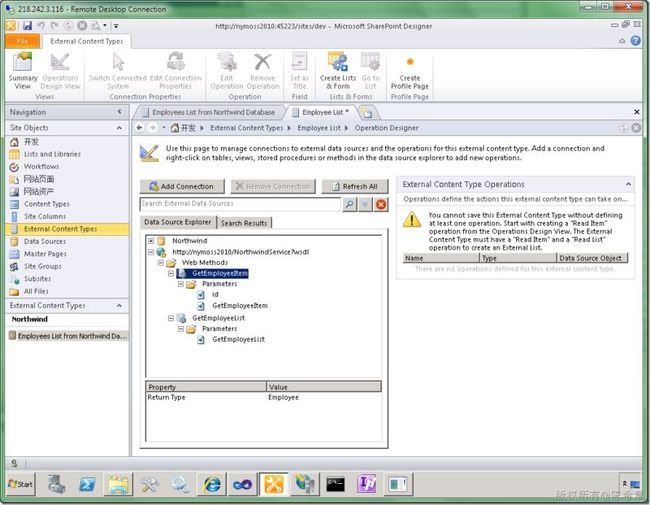Click home icon in breadcrumb bar
This screenshot has width=650, height=505.
[175, 128]
